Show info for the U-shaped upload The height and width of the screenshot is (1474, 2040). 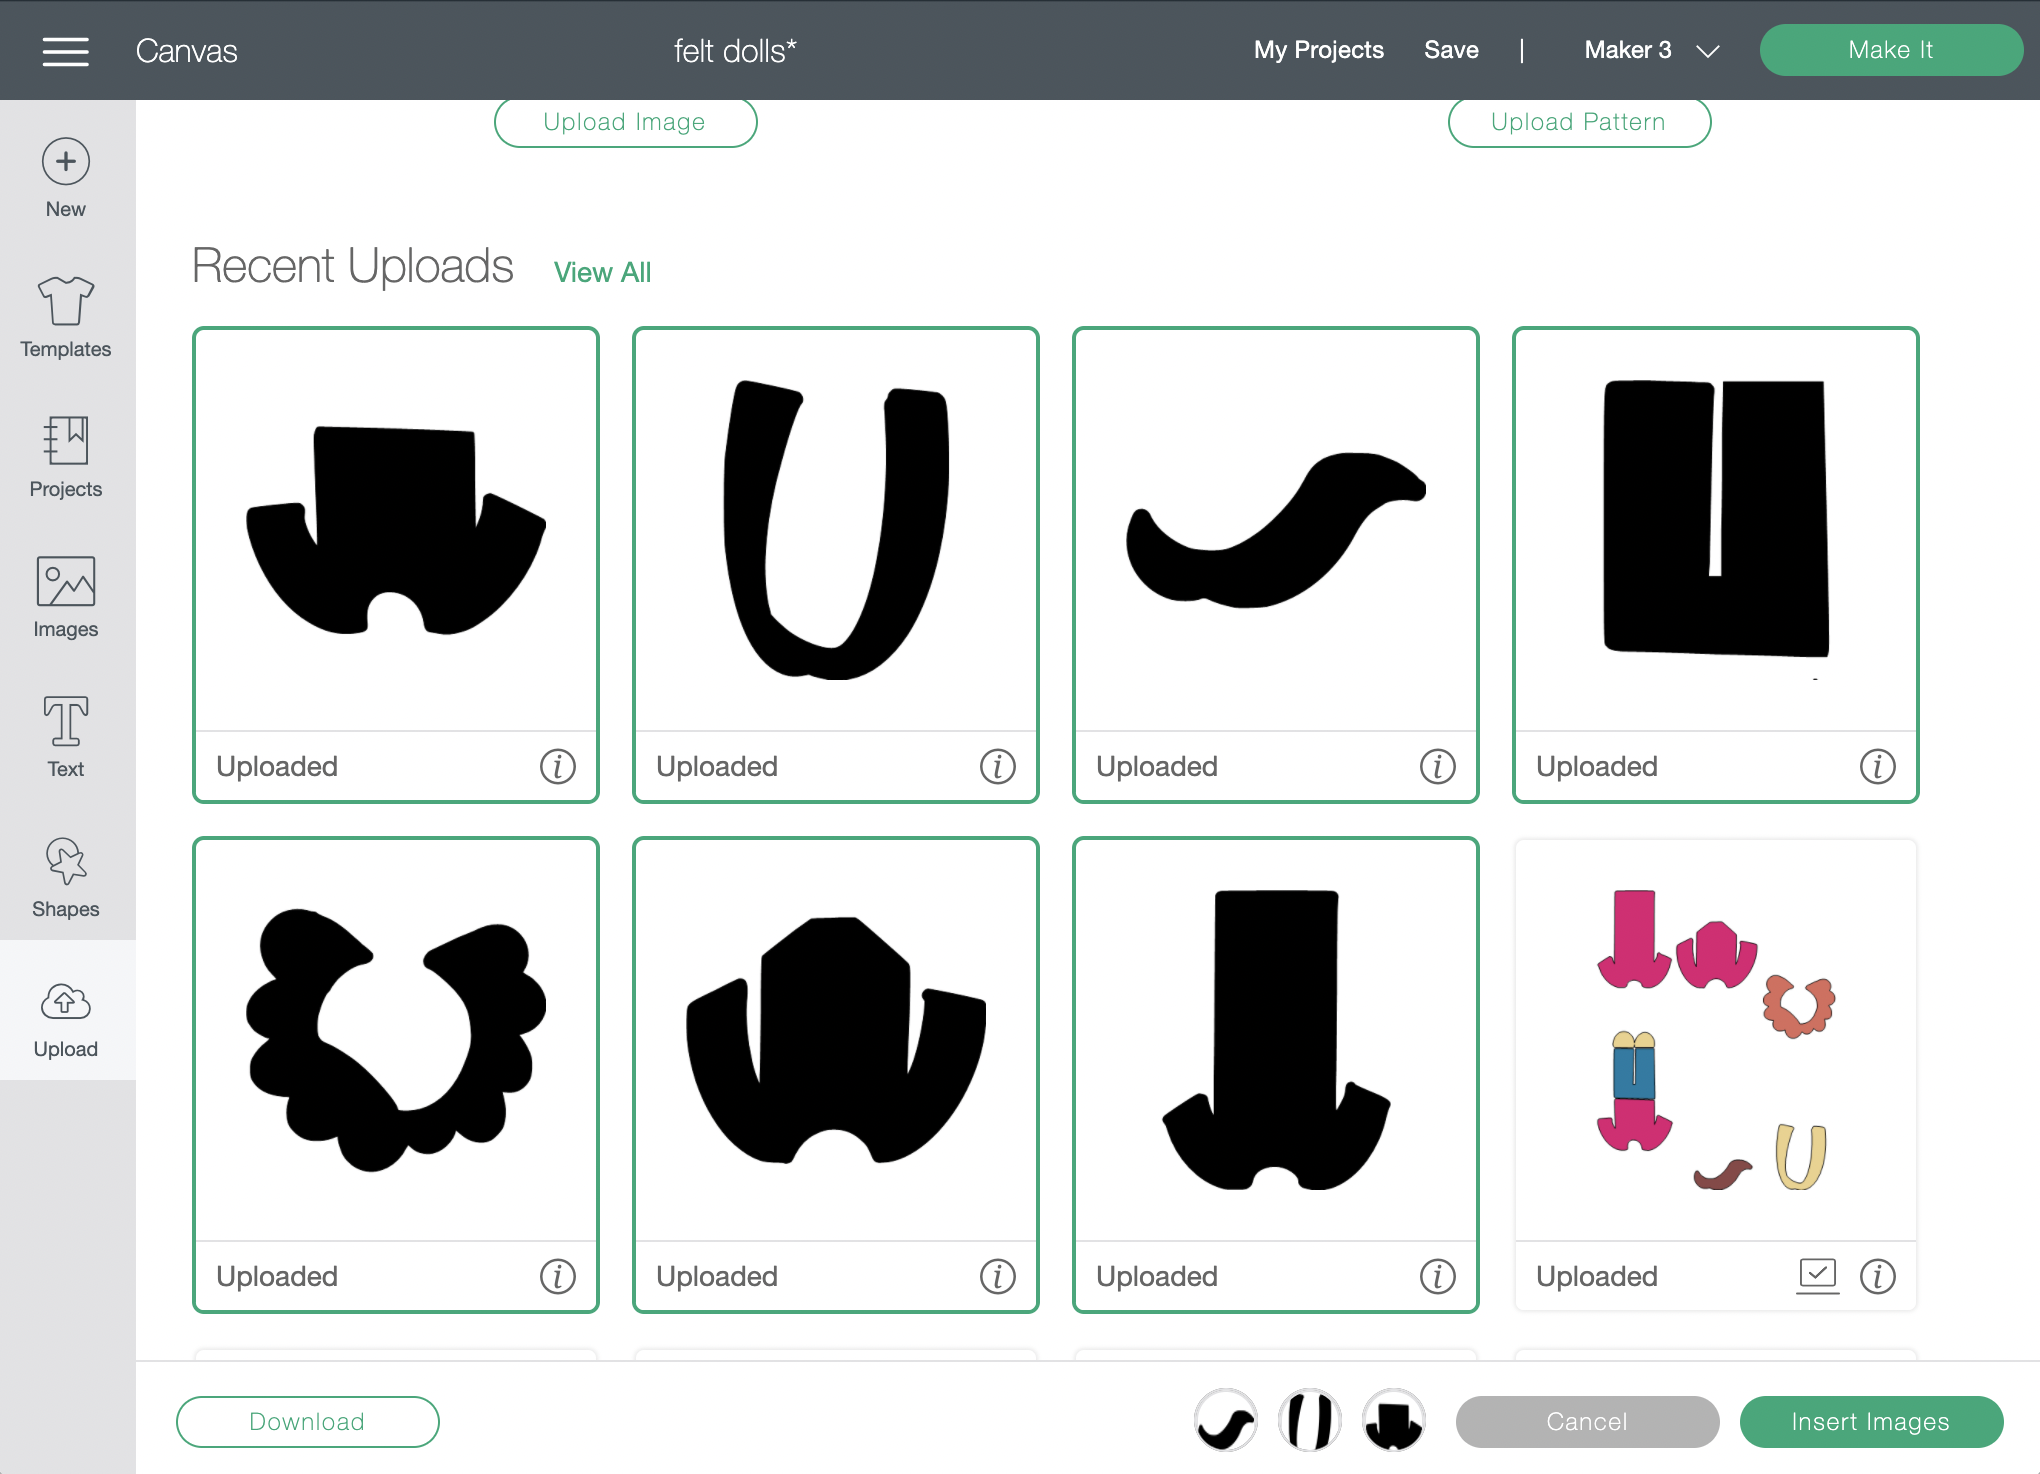point(998,767)
